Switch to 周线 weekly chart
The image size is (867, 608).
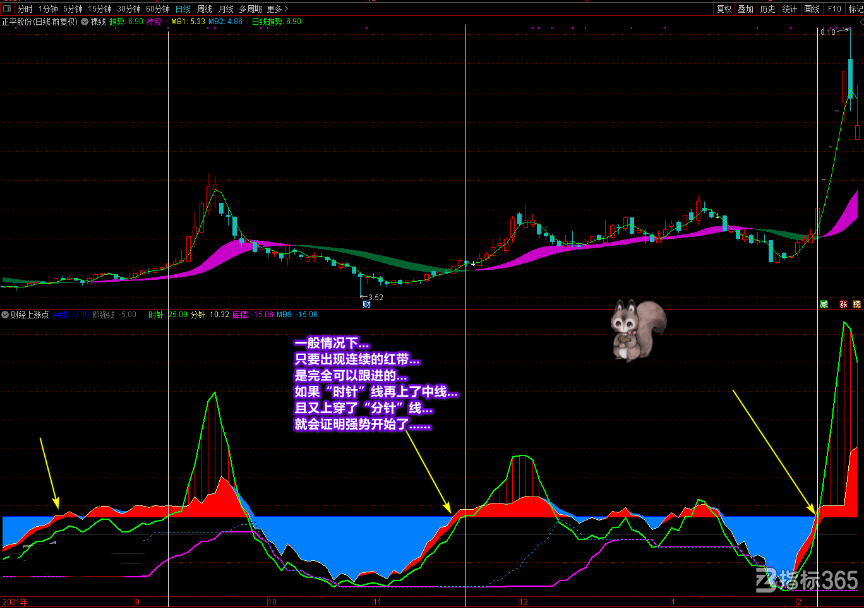click(x=205, y=9)
